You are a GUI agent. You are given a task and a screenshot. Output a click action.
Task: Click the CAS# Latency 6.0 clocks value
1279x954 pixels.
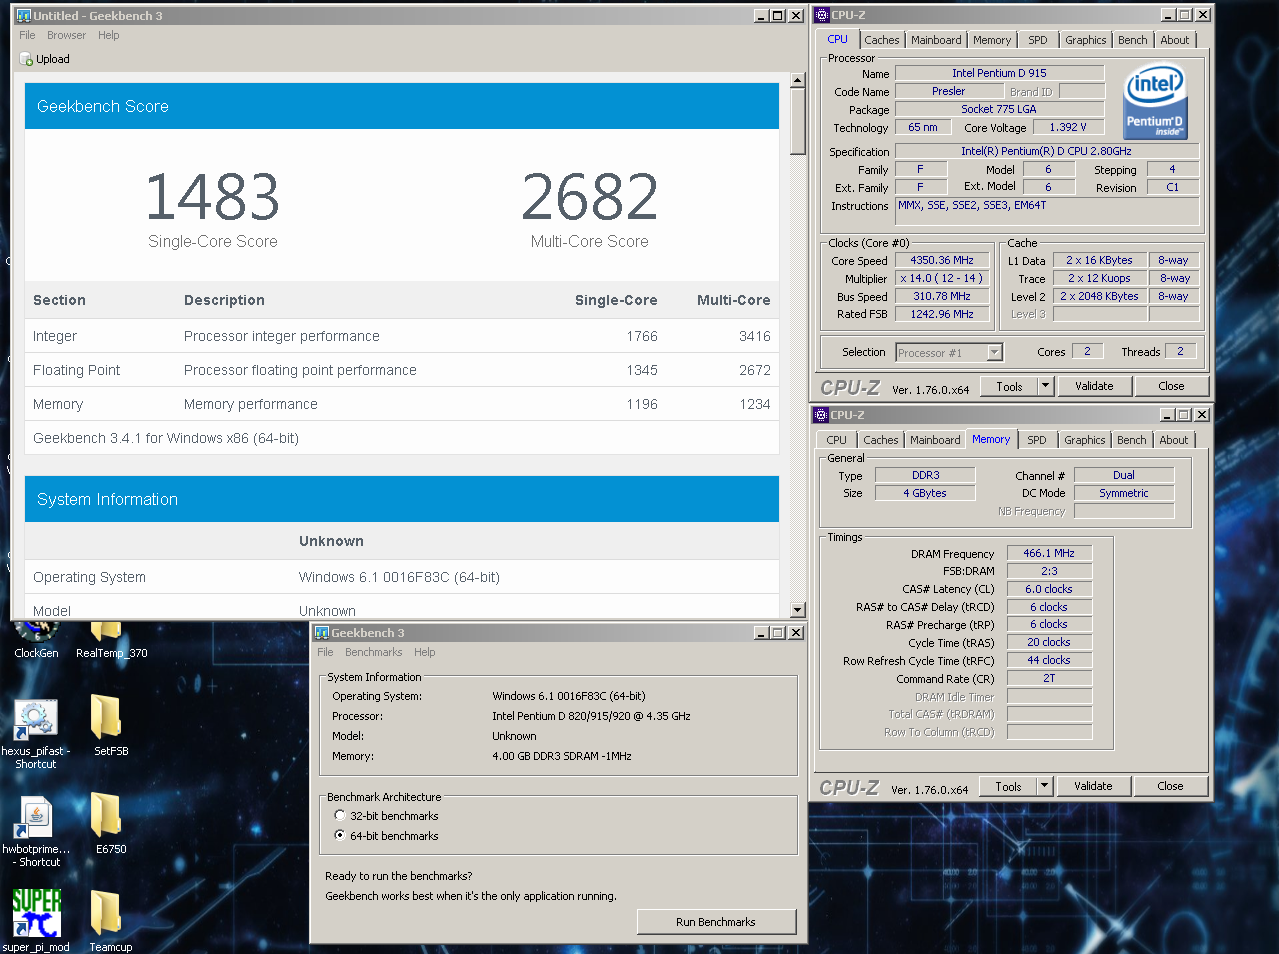coord(1049,589)
